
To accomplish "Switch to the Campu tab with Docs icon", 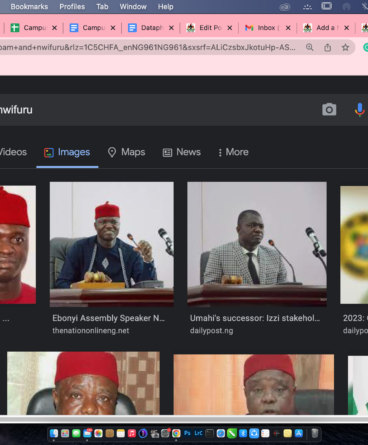I will click(92, 28).
